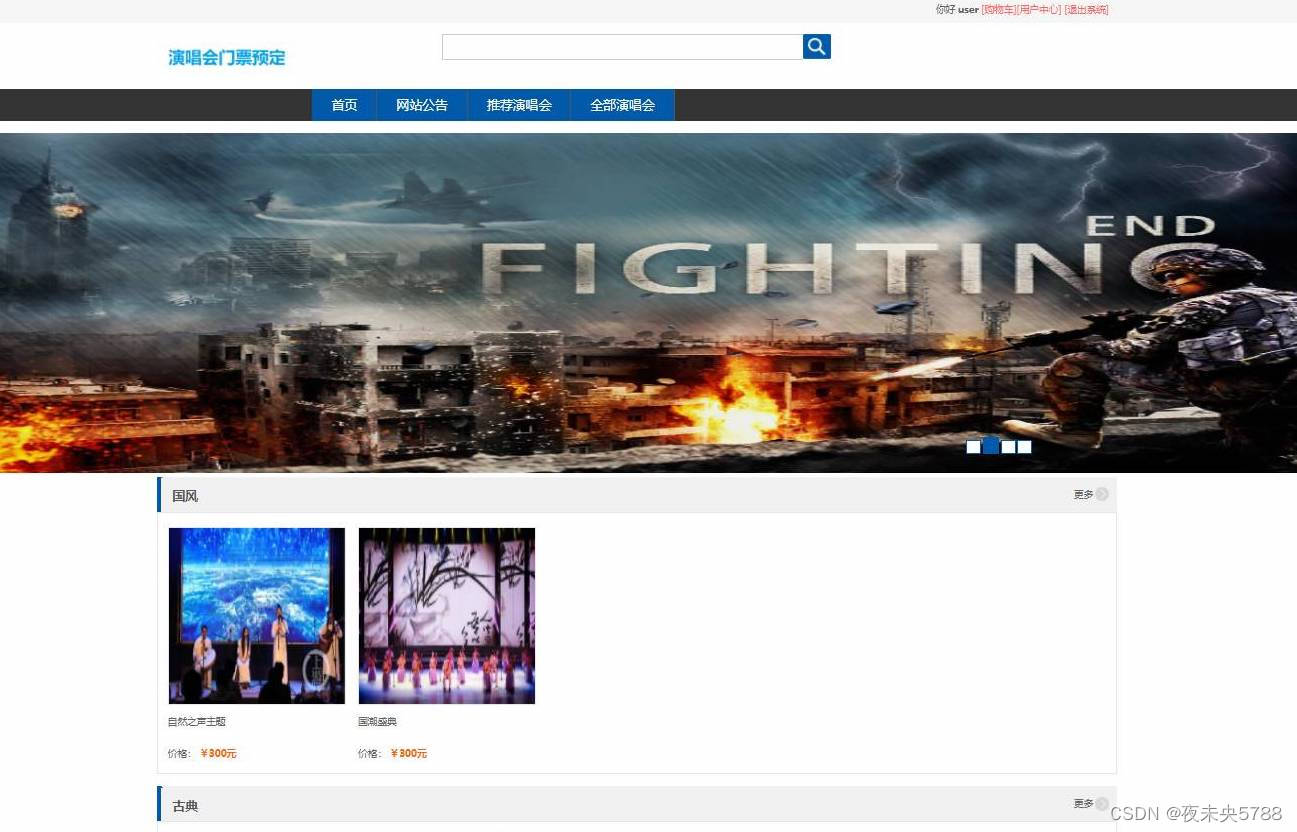Open the 购物车 link at top
Image resolution: width=1297 pixels, height=832 pixels.
[998, 9]
